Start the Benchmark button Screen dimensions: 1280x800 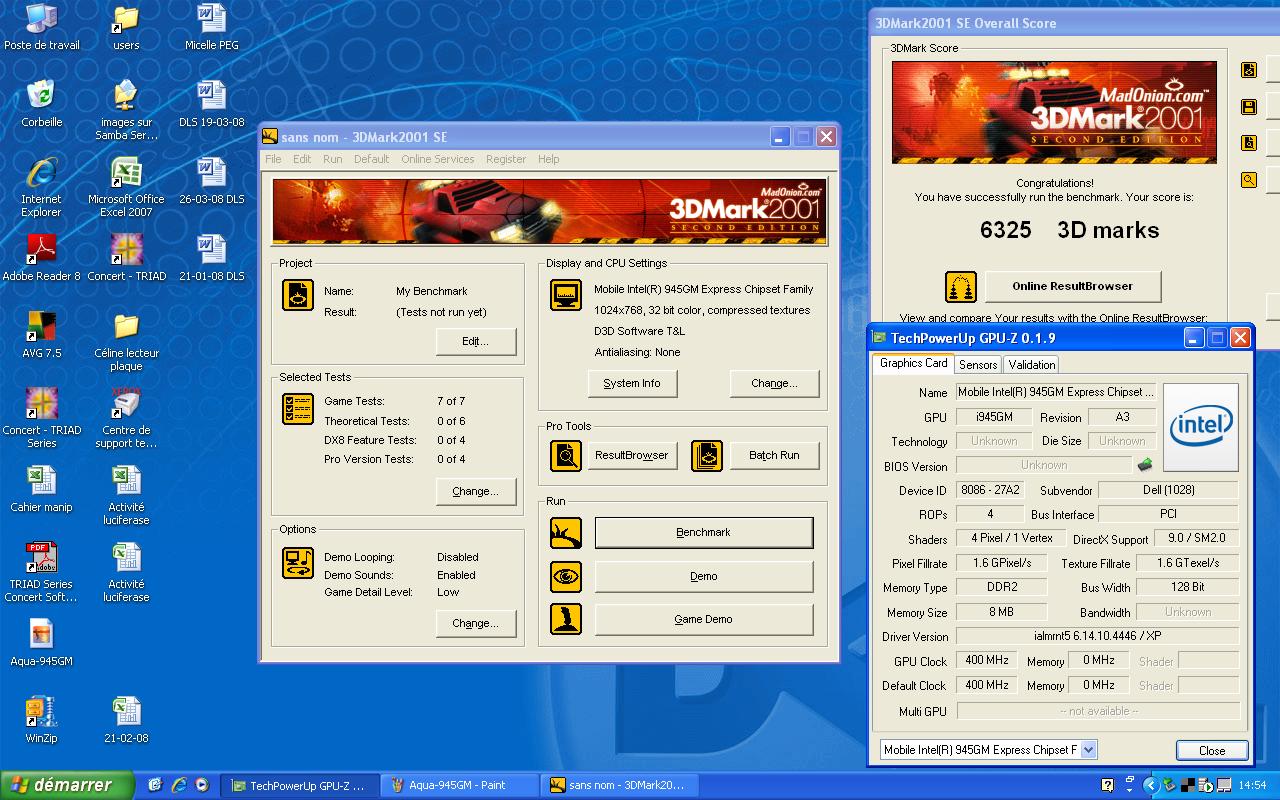pyautogui.click(x=704, y=533)
